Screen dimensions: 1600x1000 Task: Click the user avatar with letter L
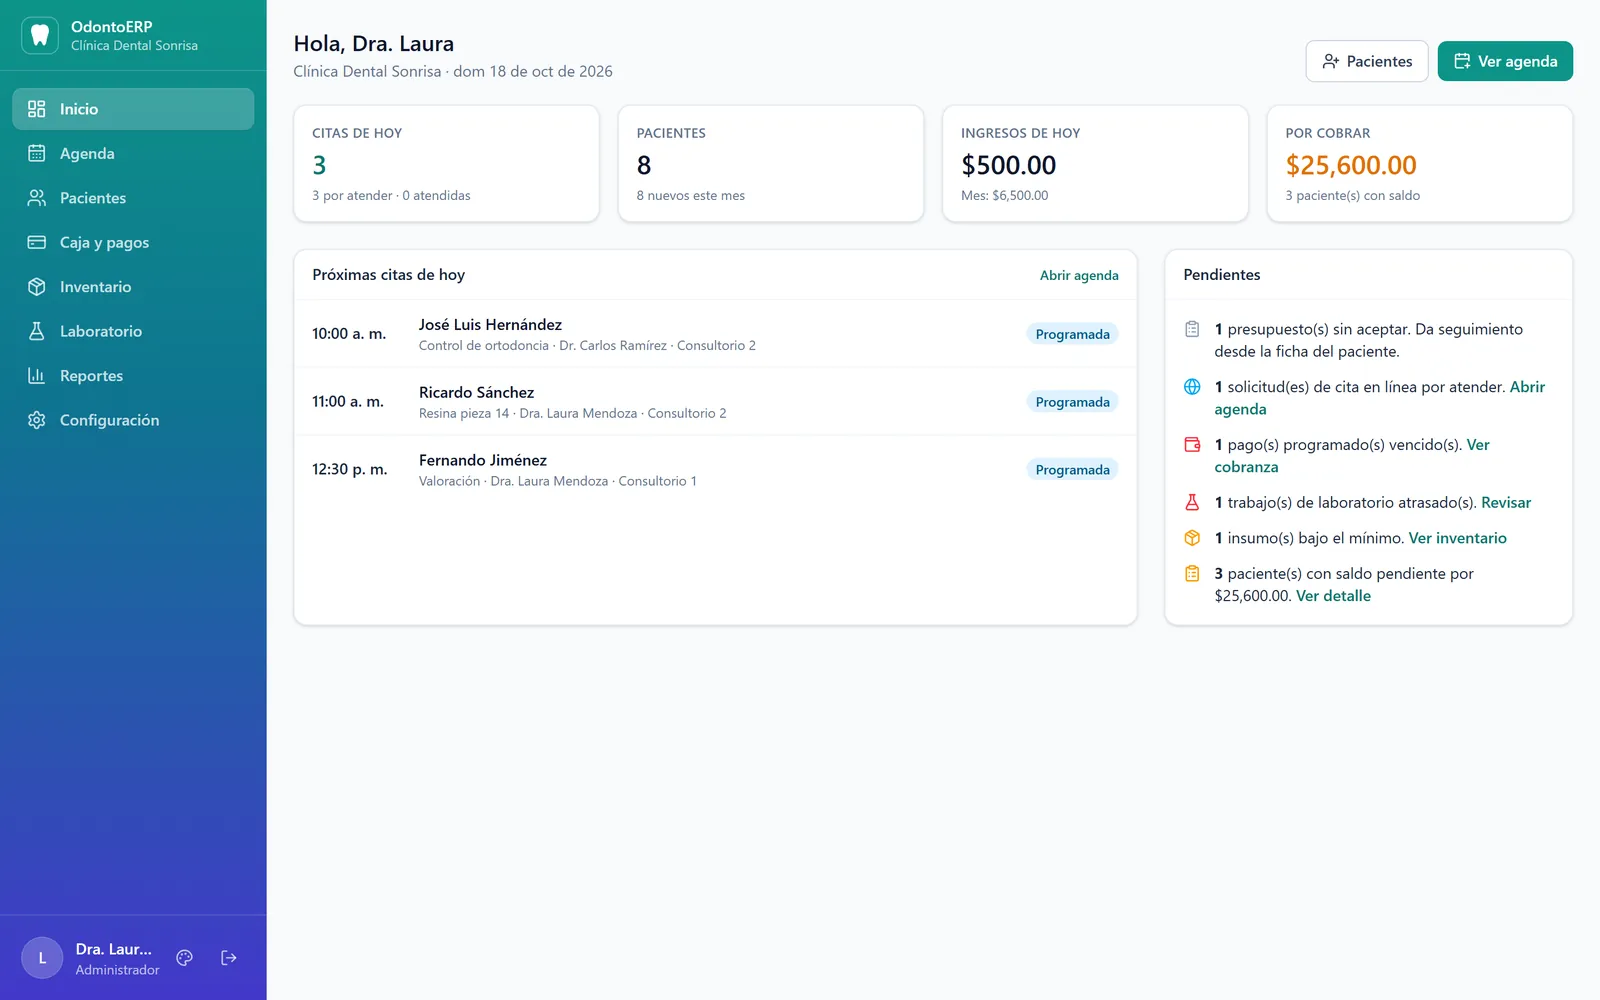point(42,958)
